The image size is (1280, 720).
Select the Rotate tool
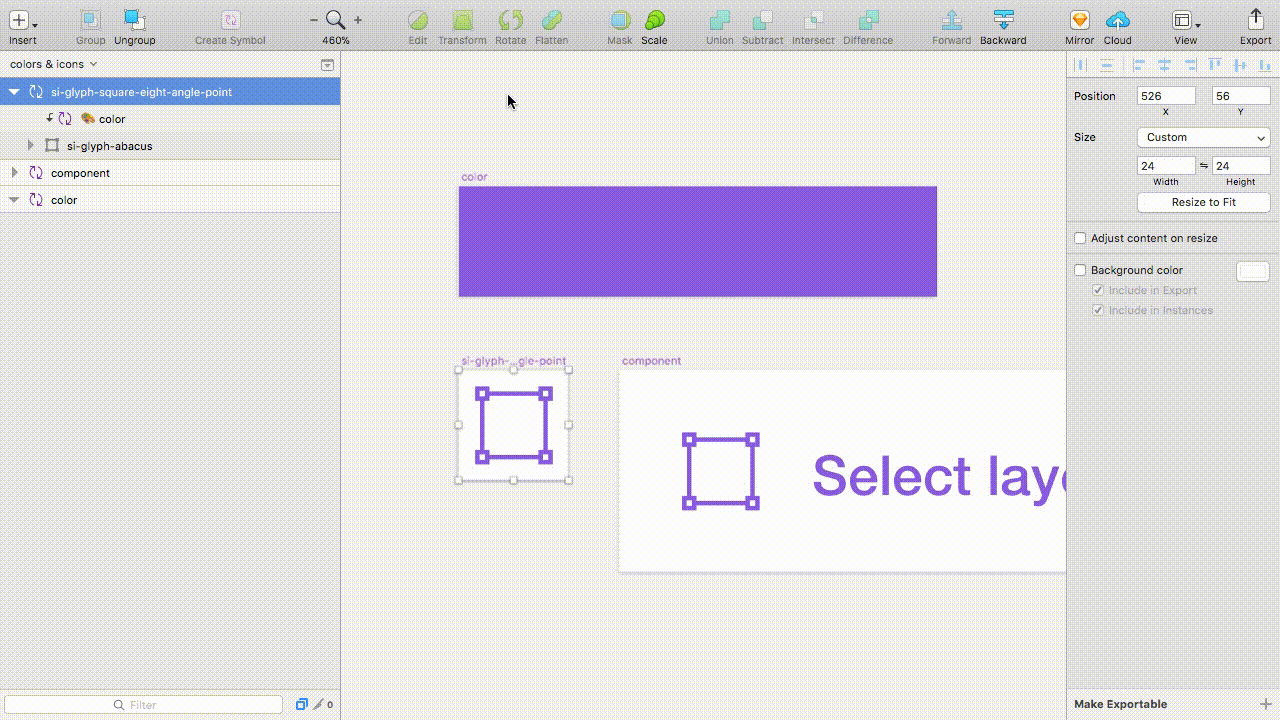pos(510,20)
